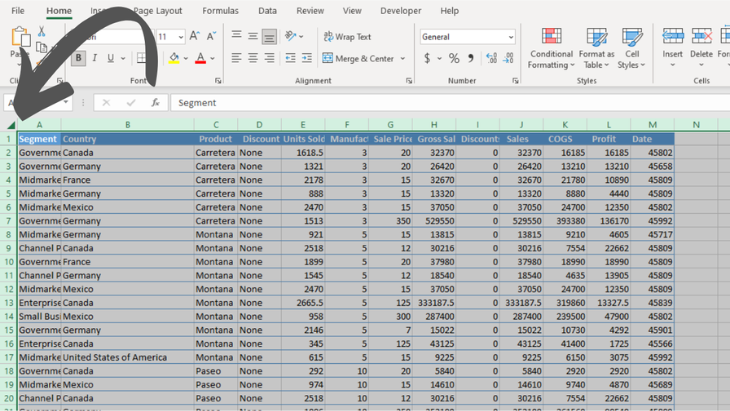Select column H header
Viewport: 730px width, 411px height.
tap(434, 125)
